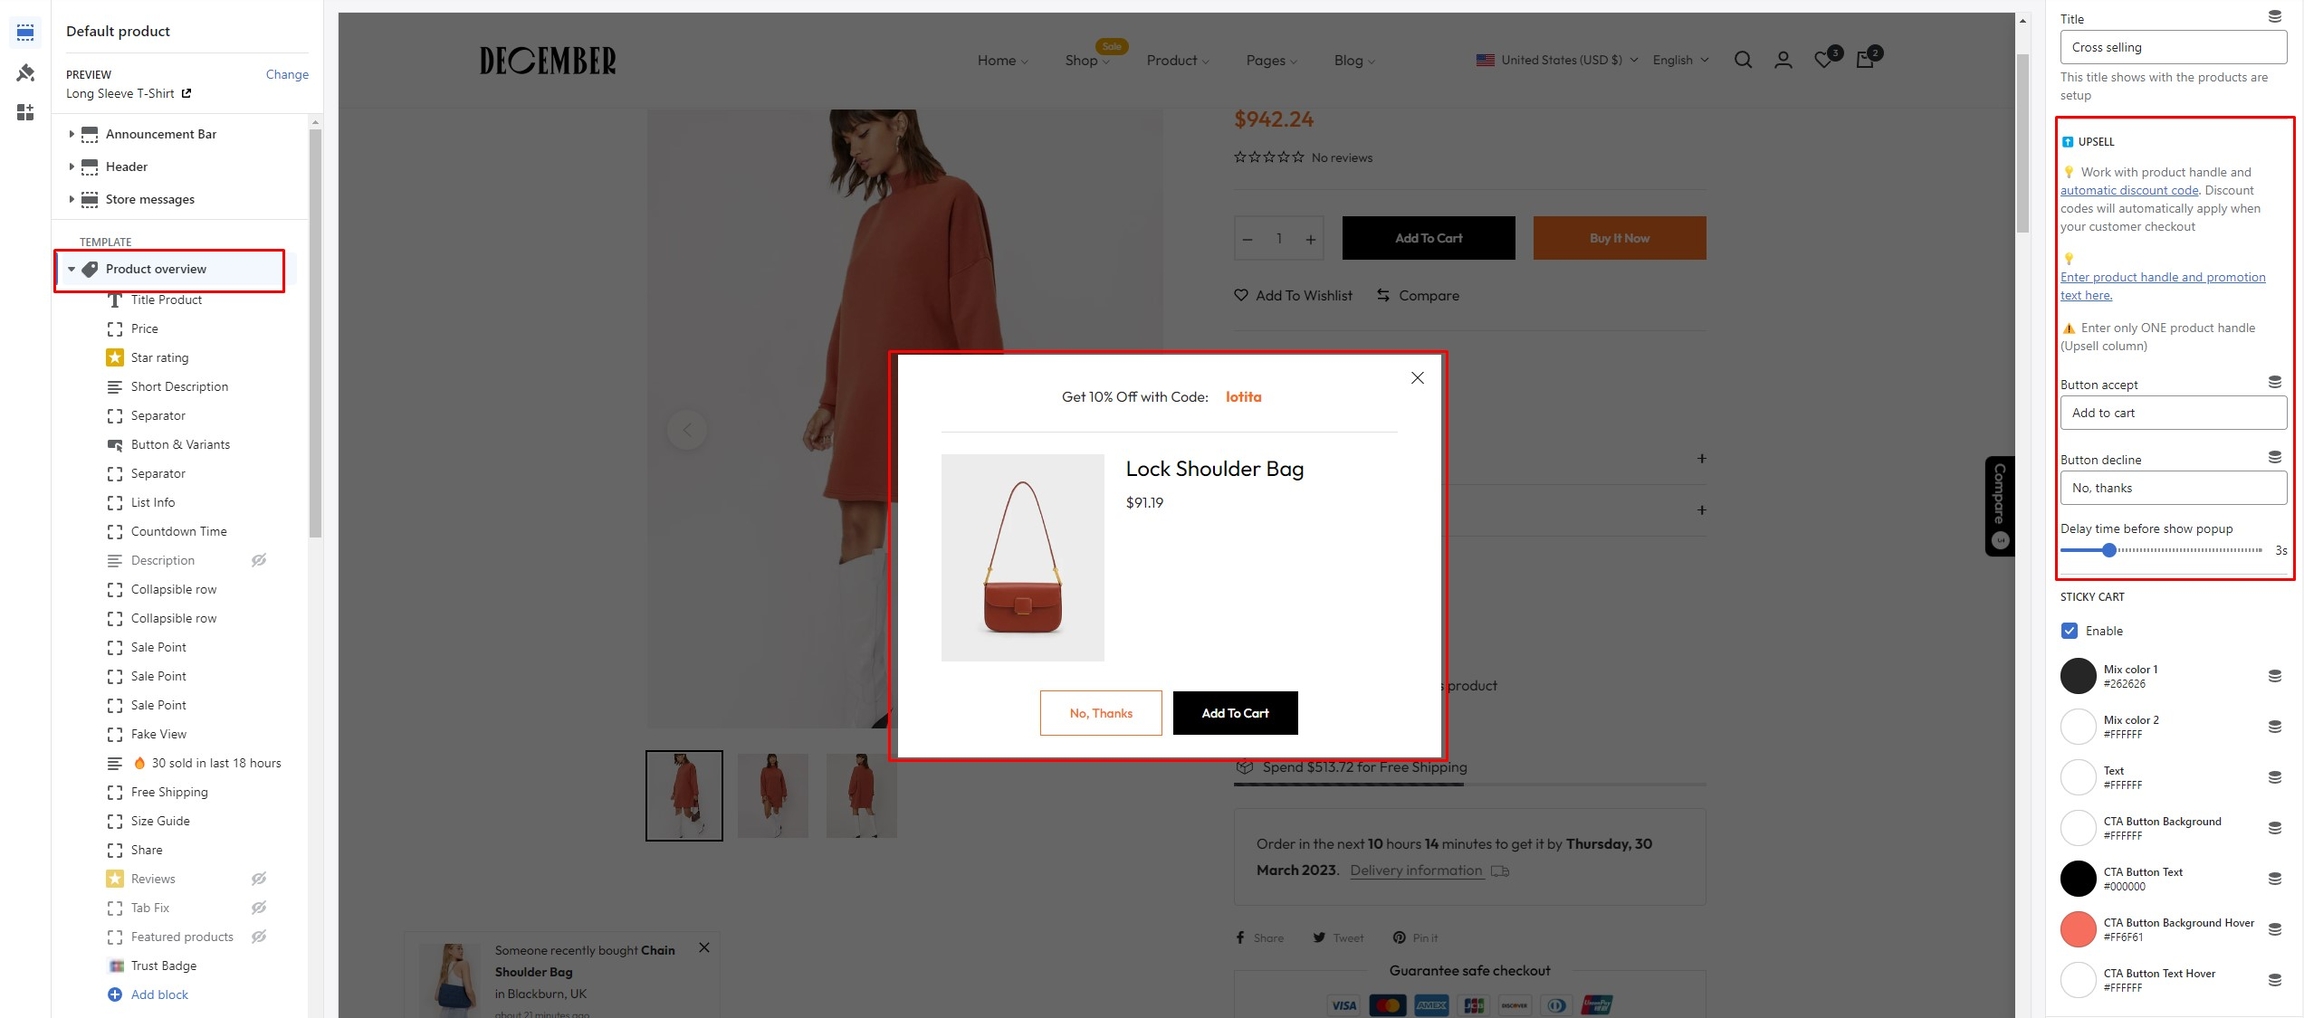Open the account profile icon
This screenshot has height=1018, width=2304.
pos(1783,60)
